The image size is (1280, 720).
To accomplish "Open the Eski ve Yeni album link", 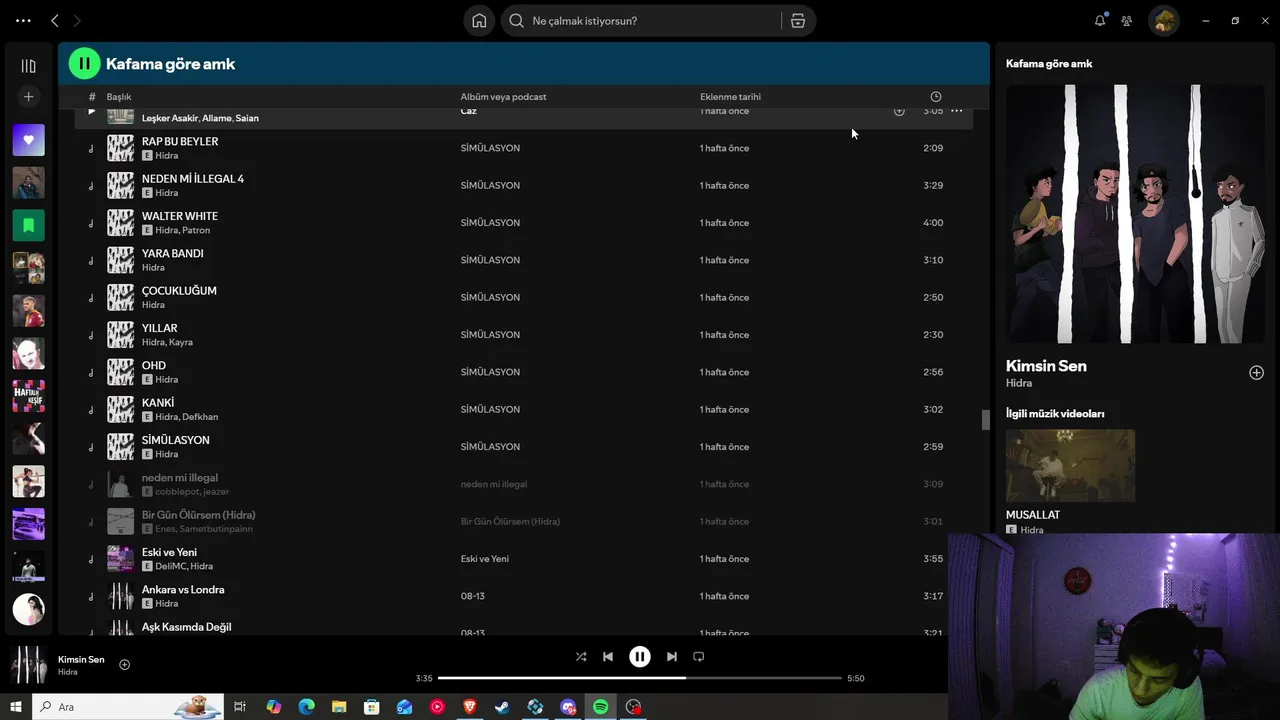I will (x=485, y=559).
